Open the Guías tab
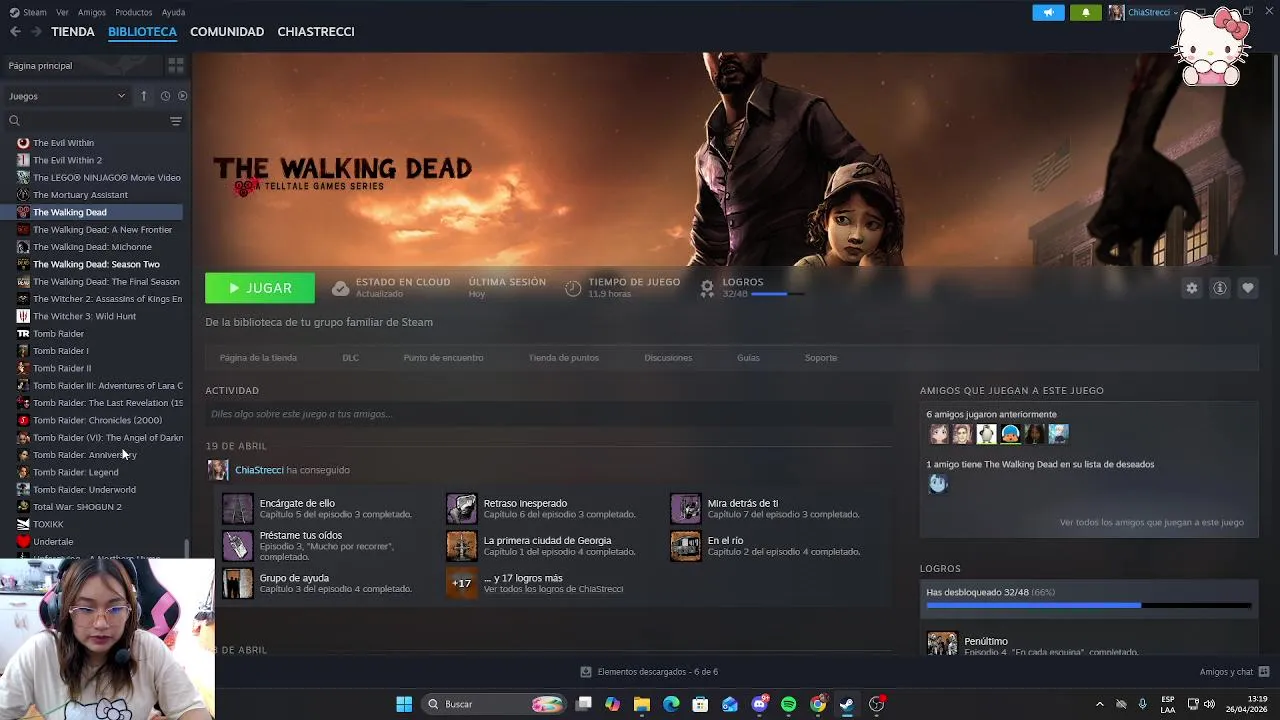This screenshot has height=720, width=1280. click(x=748, y=358)
